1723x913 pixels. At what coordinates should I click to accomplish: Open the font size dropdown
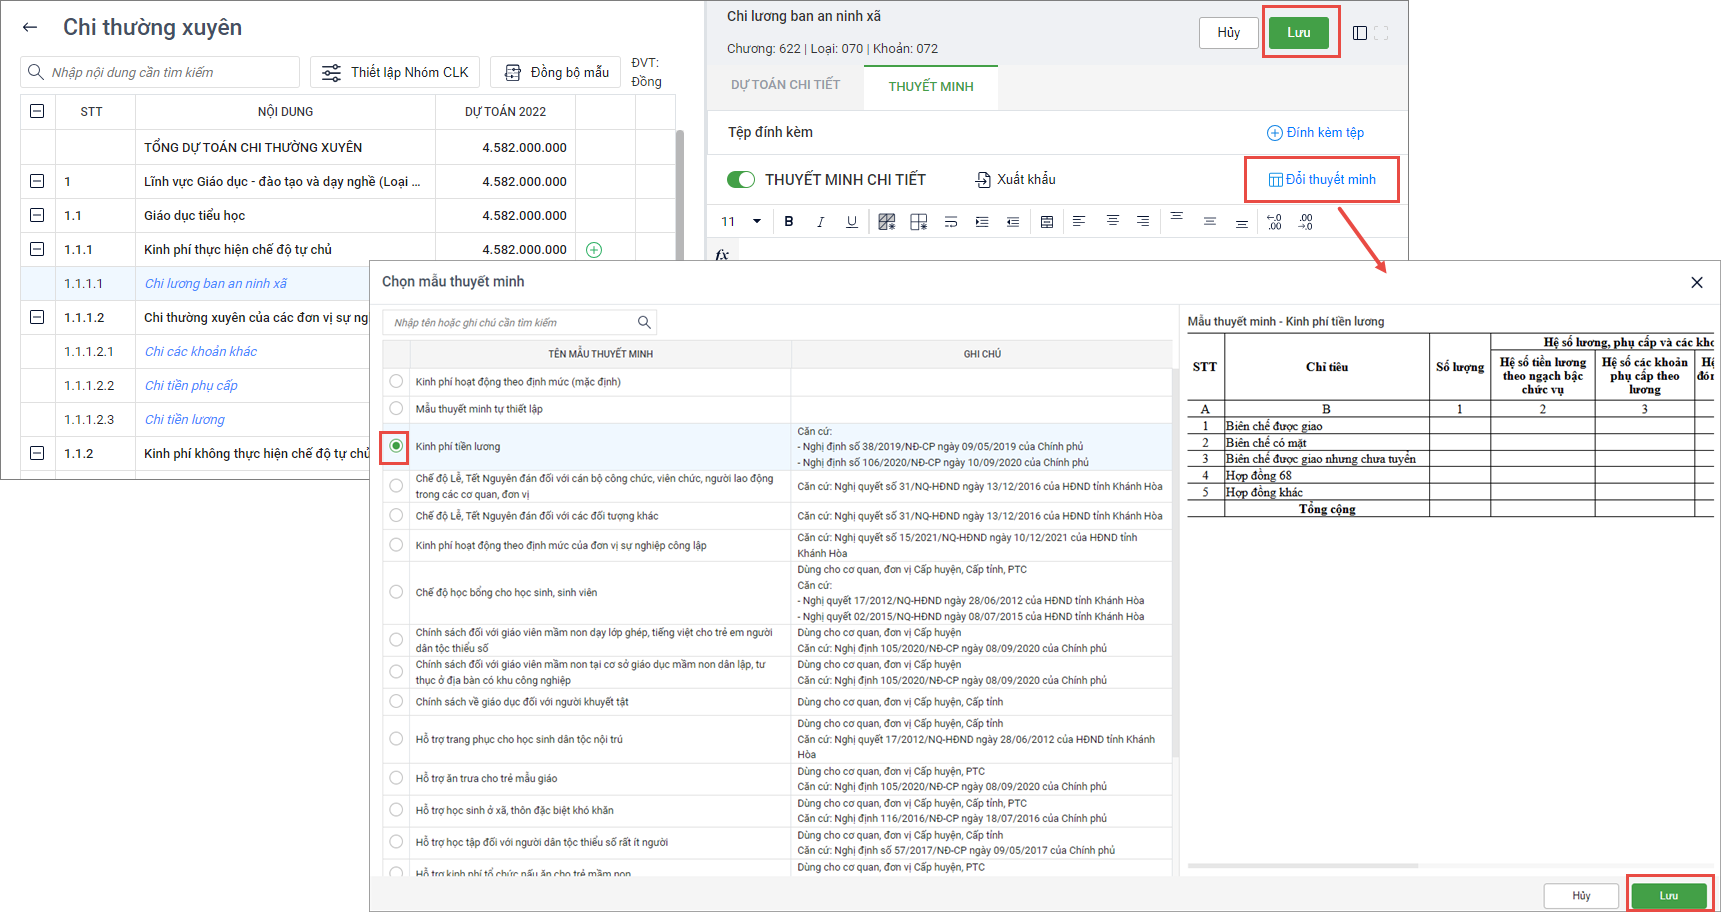coord(757,222)
